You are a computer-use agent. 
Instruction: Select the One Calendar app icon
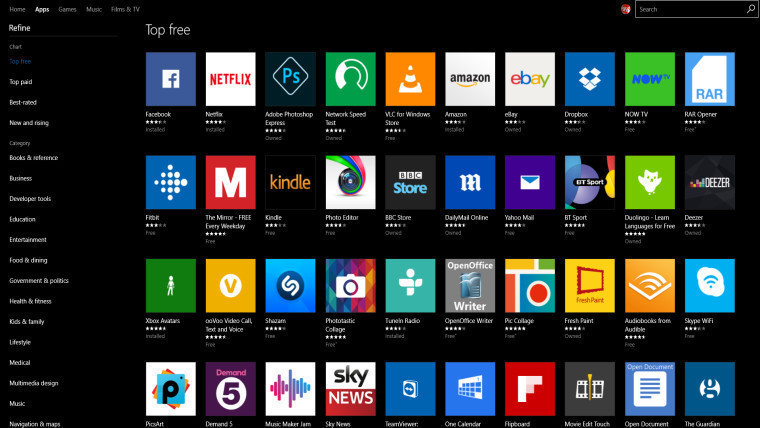[x=470, y=389]
